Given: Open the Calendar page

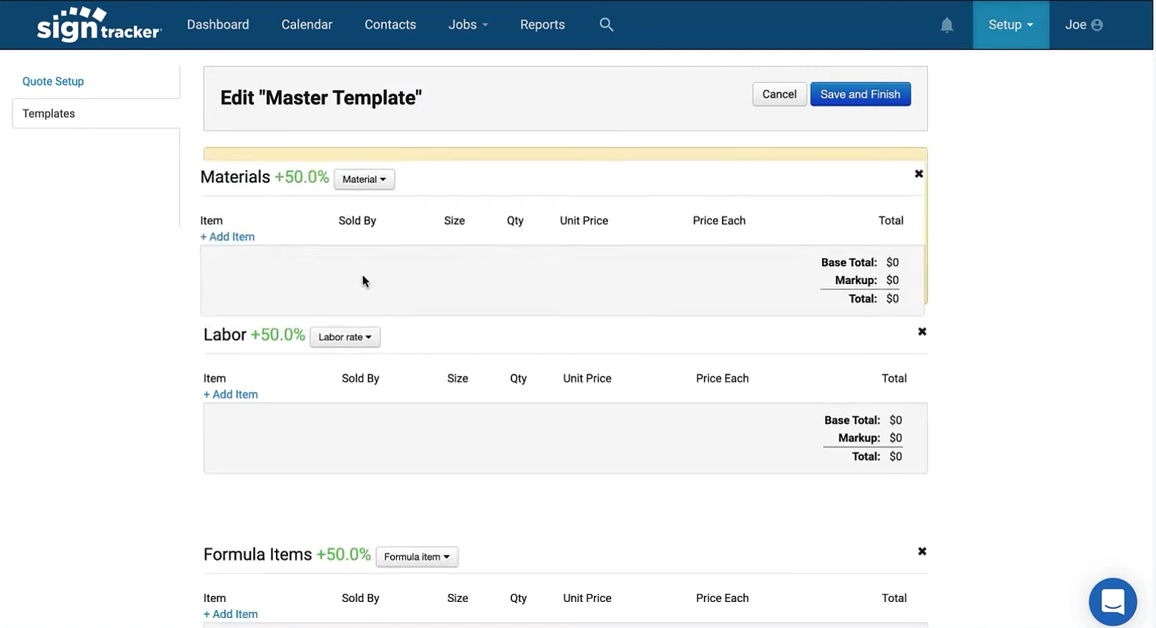Looking at the screenshot, I should tap(307, 25).
